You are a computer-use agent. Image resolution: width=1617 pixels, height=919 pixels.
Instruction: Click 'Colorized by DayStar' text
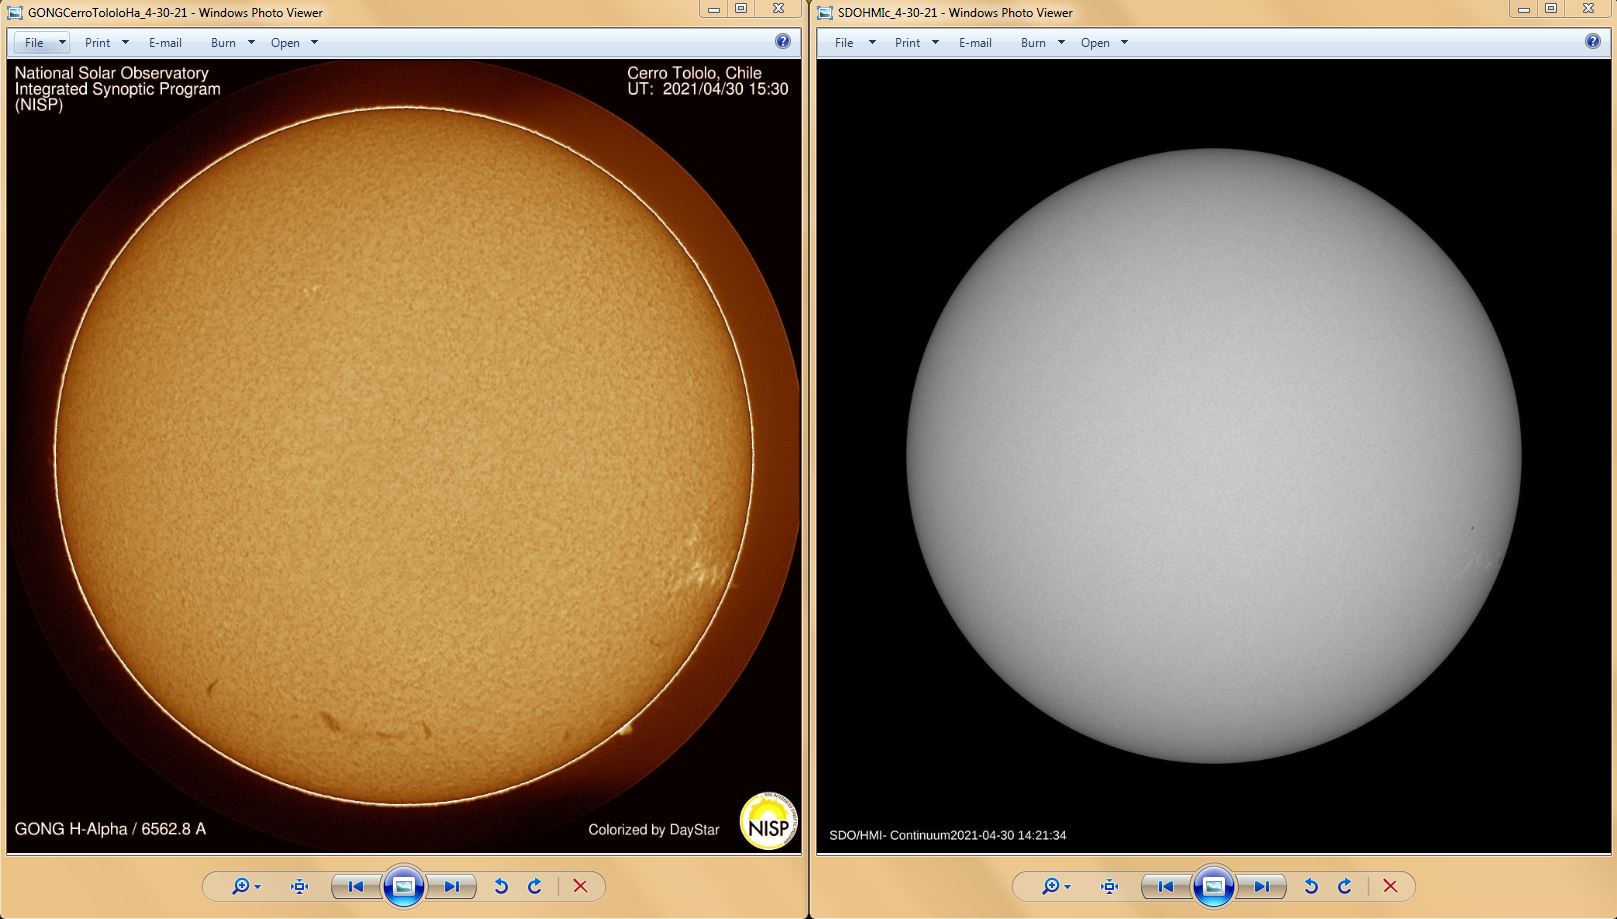tap(654, 830)
